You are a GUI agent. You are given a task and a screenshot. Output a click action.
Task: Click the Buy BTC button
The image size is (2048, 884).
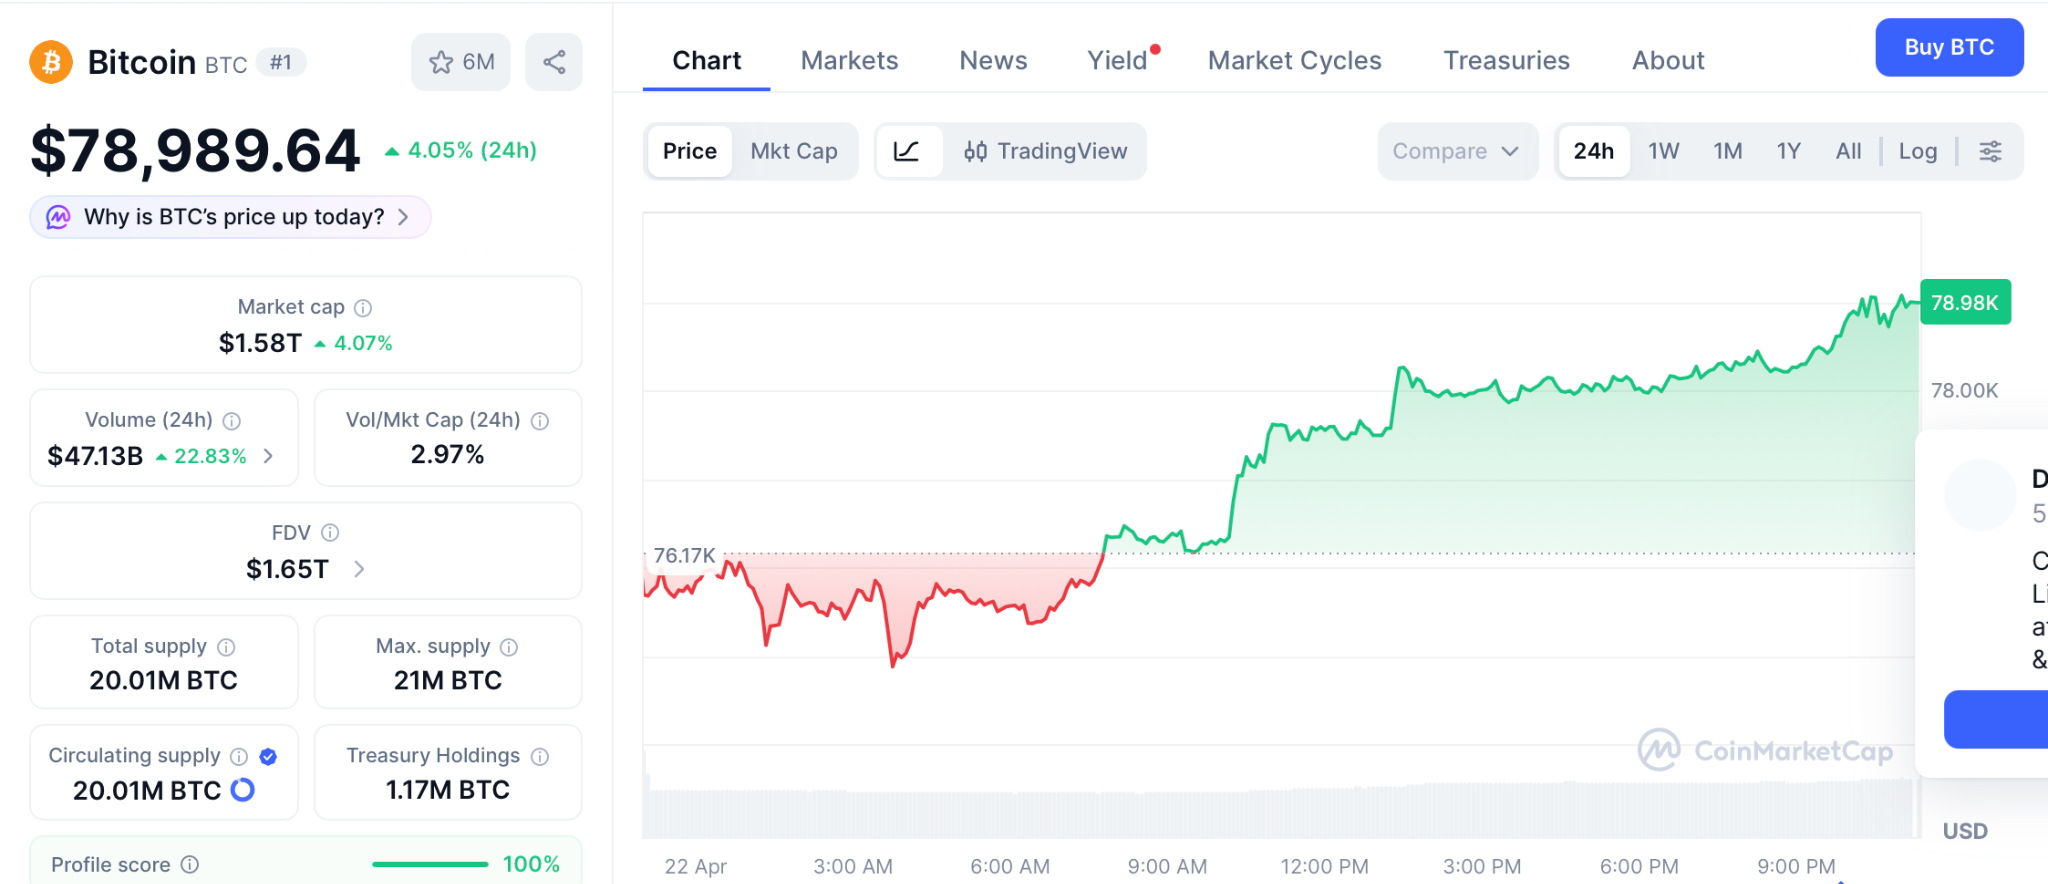(1948, 47)
